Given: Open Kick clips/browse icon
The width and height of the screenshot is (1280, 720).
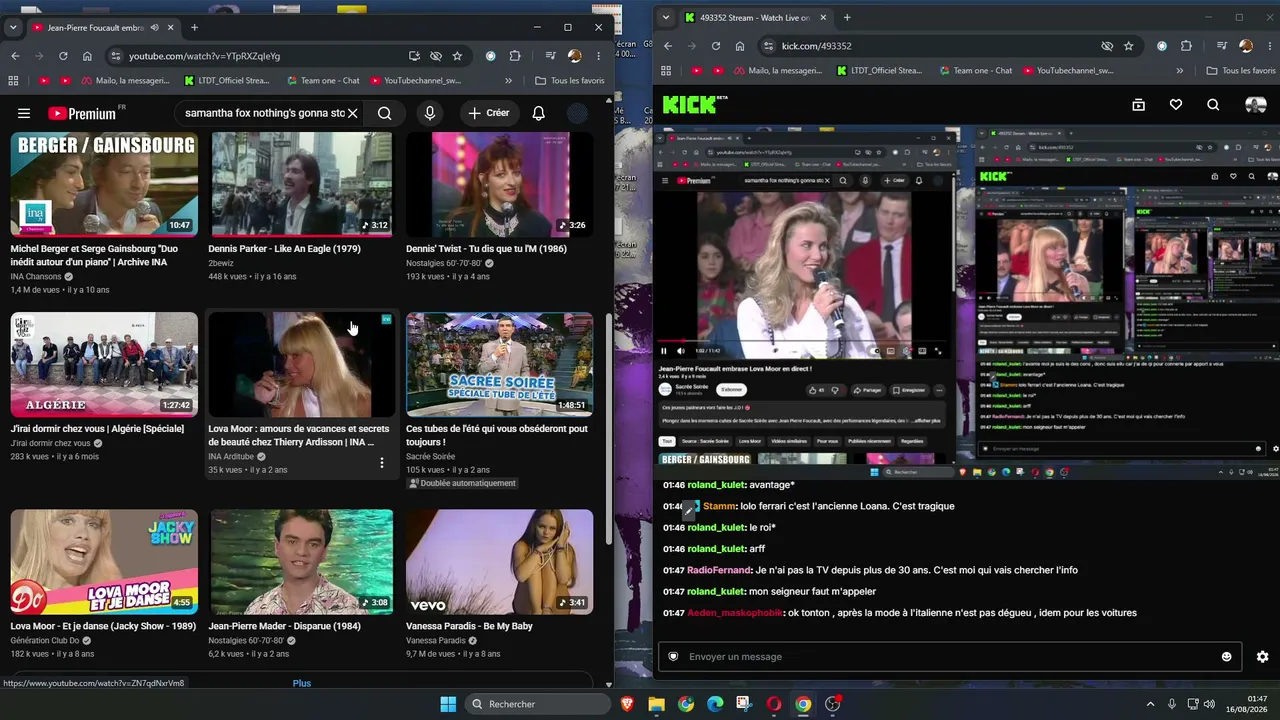Looking at the screenshot, I should point(1138,104).
